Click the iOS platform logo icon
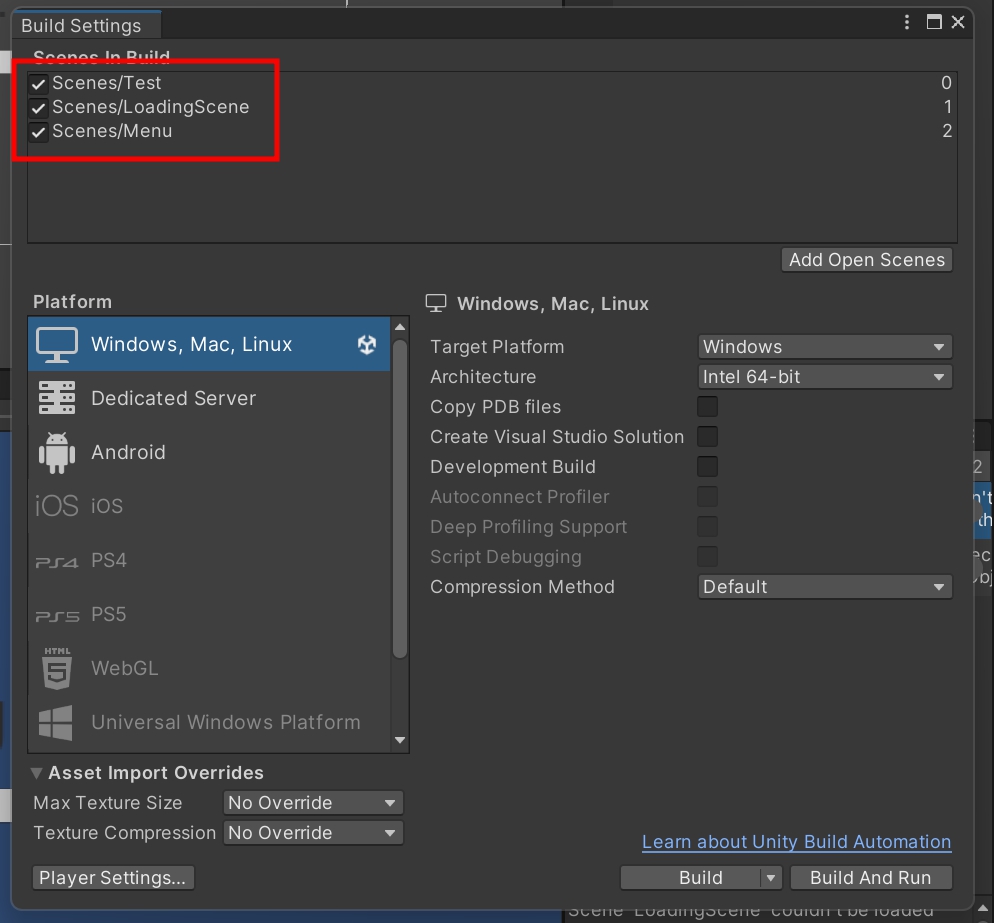Viewport: 994px width, 923px height. (56, 506)
